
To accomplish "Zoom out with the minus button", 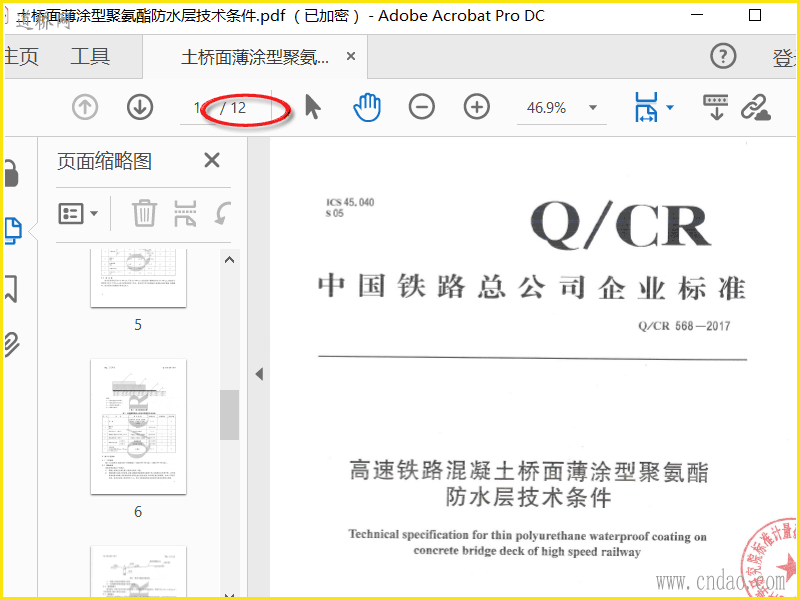I will click(421, 107).
